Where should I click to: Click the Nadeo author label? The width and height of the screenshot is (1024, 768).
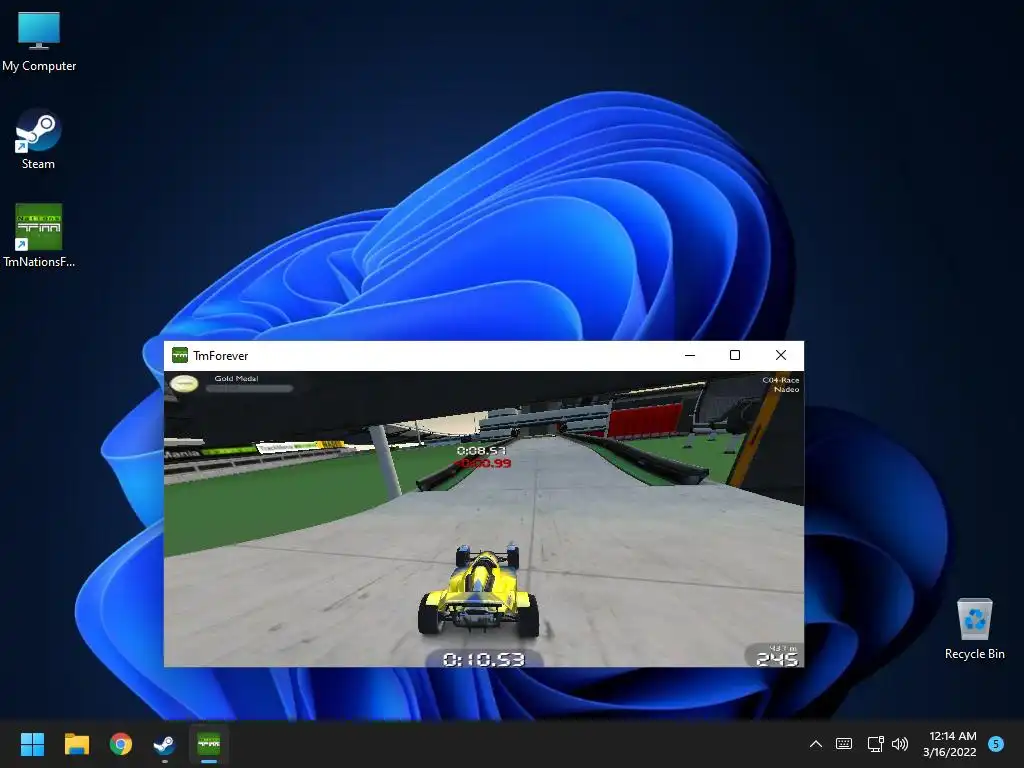click(x=786, y=389)
